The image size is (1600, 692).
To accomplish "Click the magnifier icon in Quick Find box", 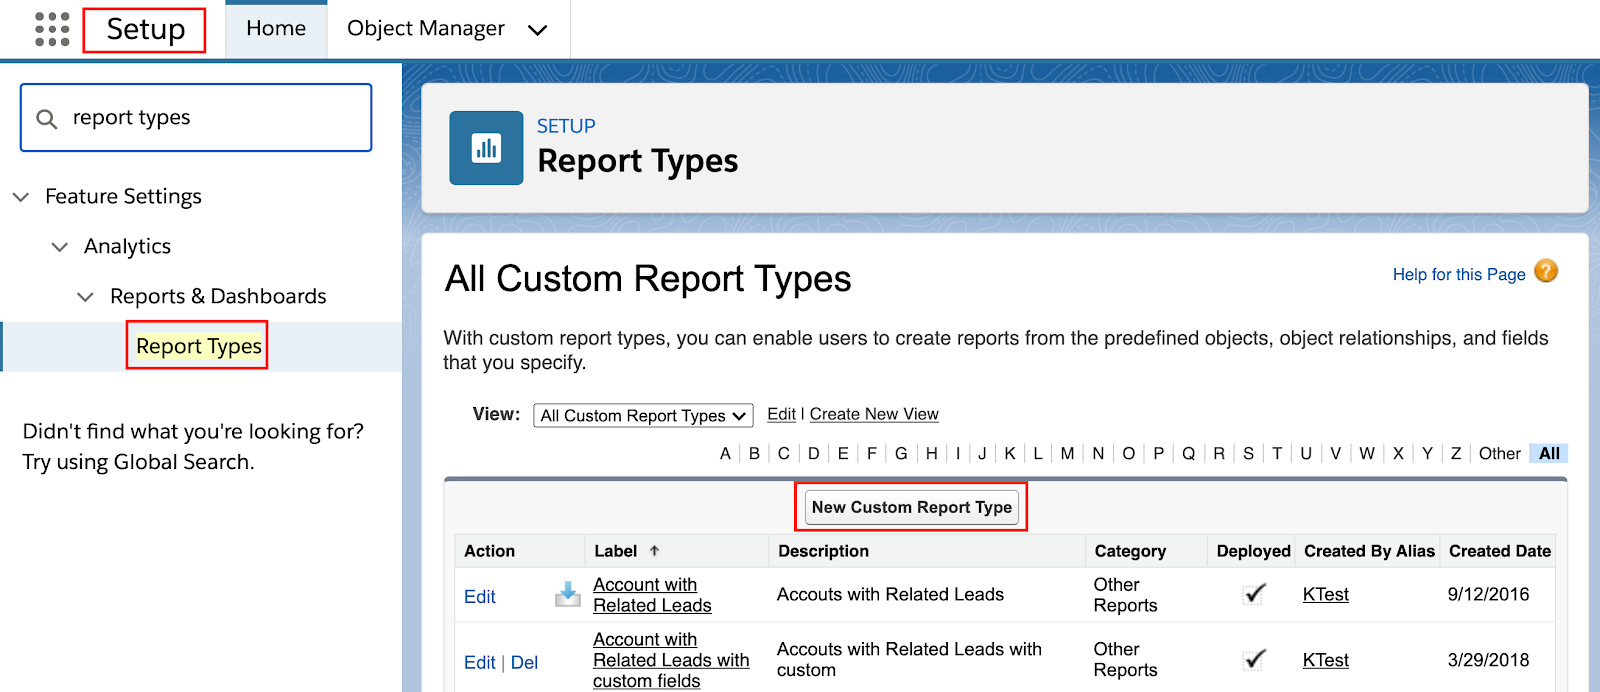I will [x=47, y=119].
